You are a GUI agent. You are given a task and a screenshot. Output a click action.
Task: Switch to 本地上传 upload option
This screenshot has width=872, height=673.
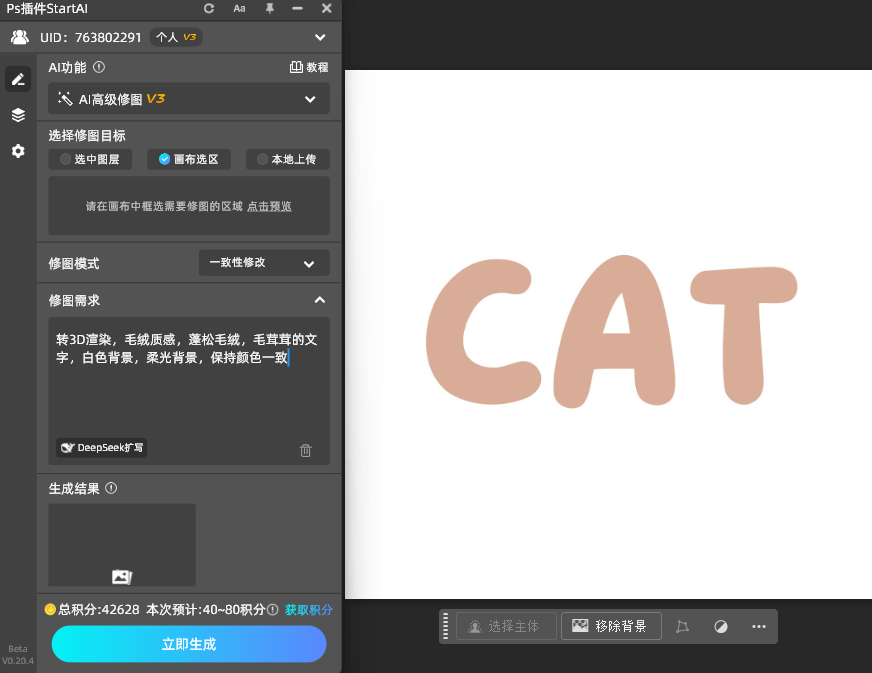pos(287,159)
